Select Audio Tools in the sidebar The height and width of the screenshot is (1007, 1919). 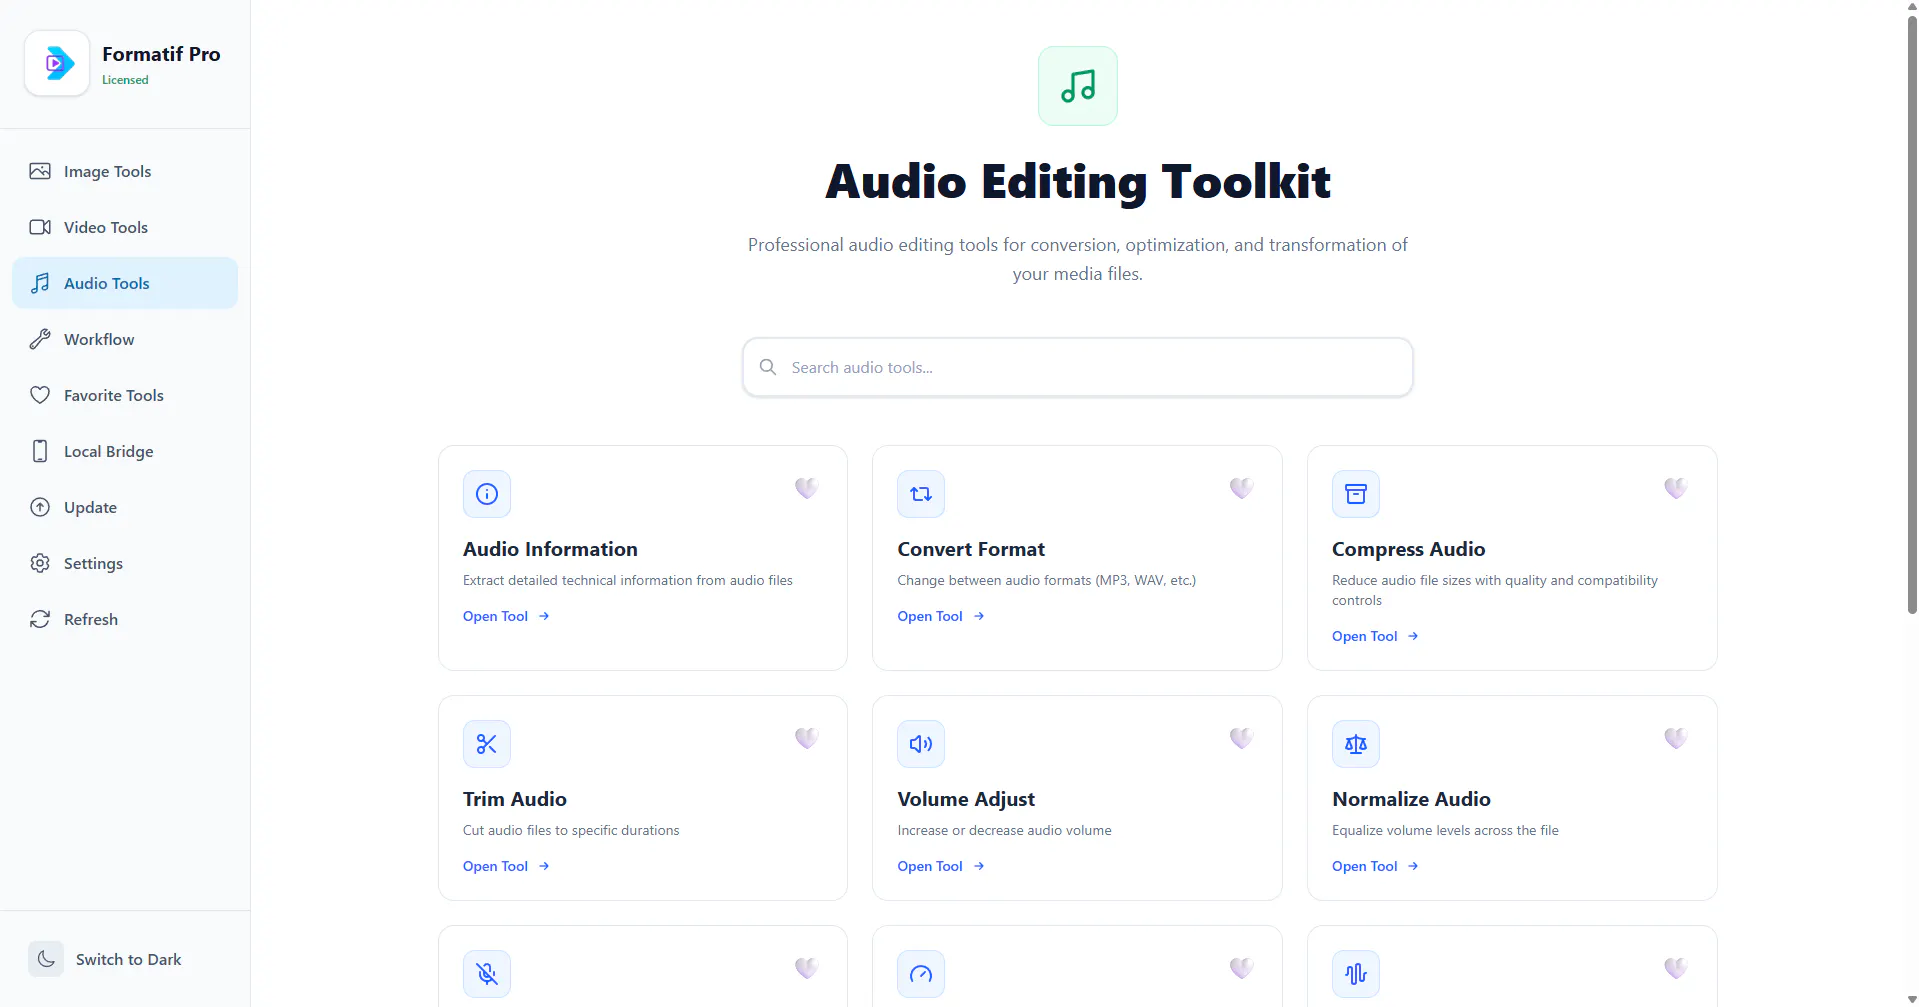[x=125, y=283]
